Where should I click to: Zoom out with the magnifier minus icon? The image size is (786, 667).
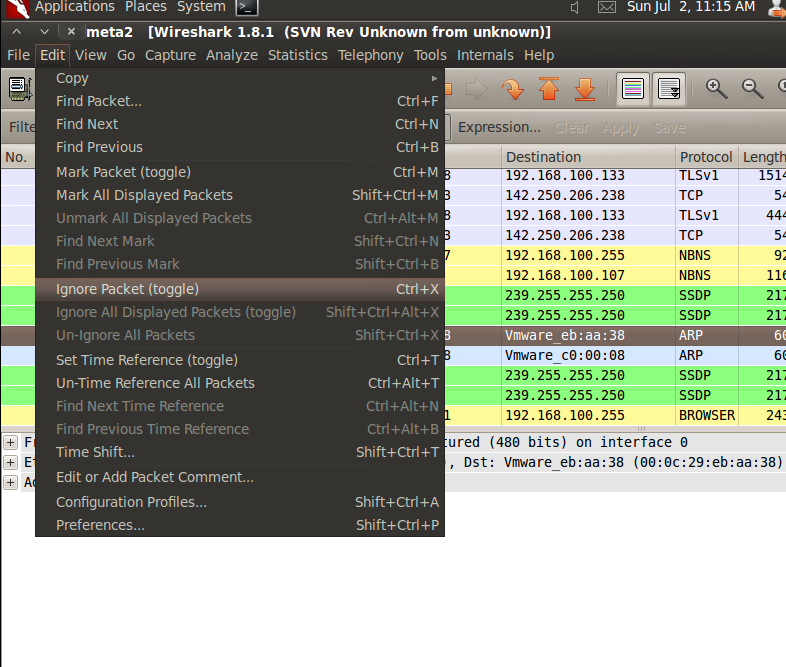tap(752, 89)
